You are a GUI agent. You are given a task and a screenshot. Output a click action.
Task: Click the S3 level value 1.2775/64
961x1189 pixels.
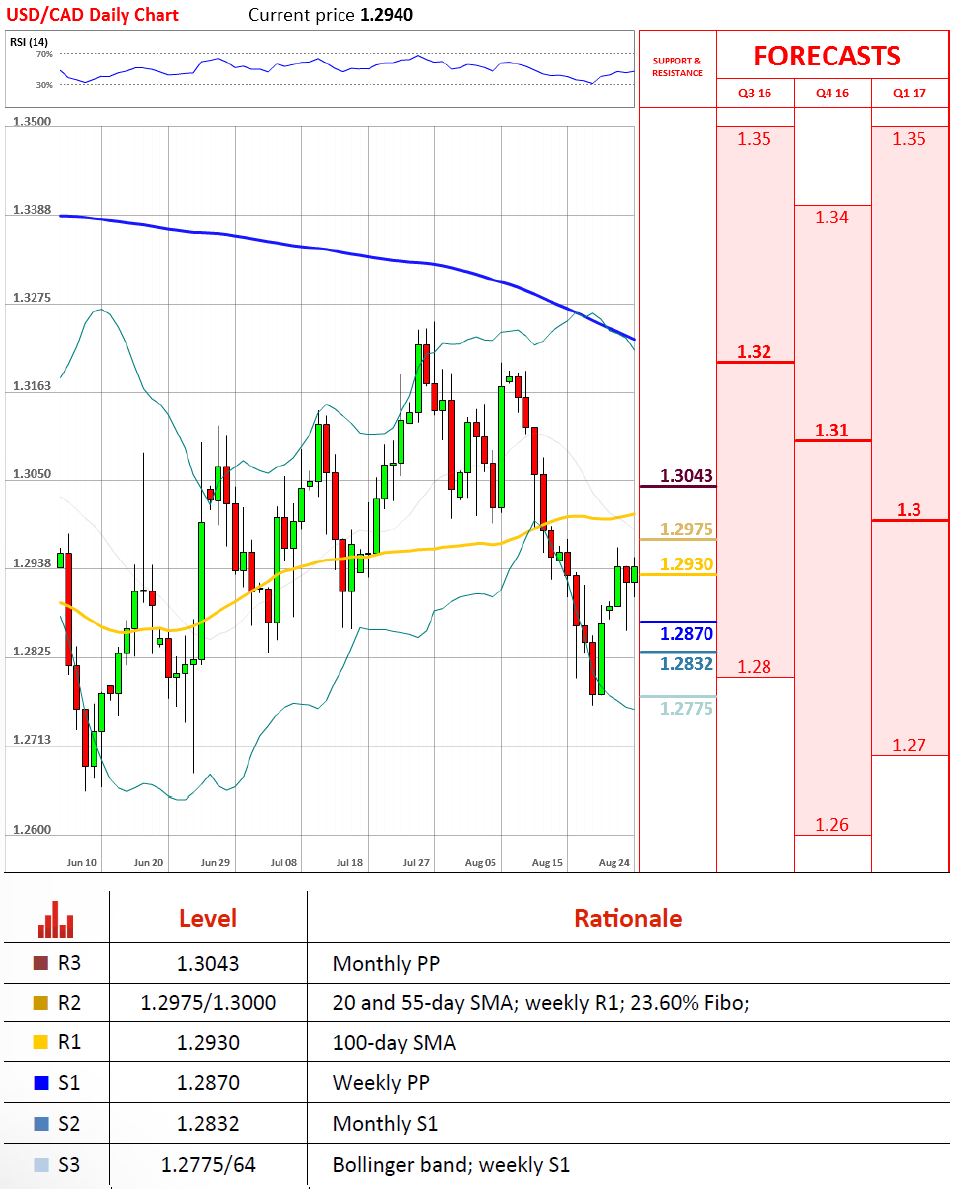point(208,1165)
